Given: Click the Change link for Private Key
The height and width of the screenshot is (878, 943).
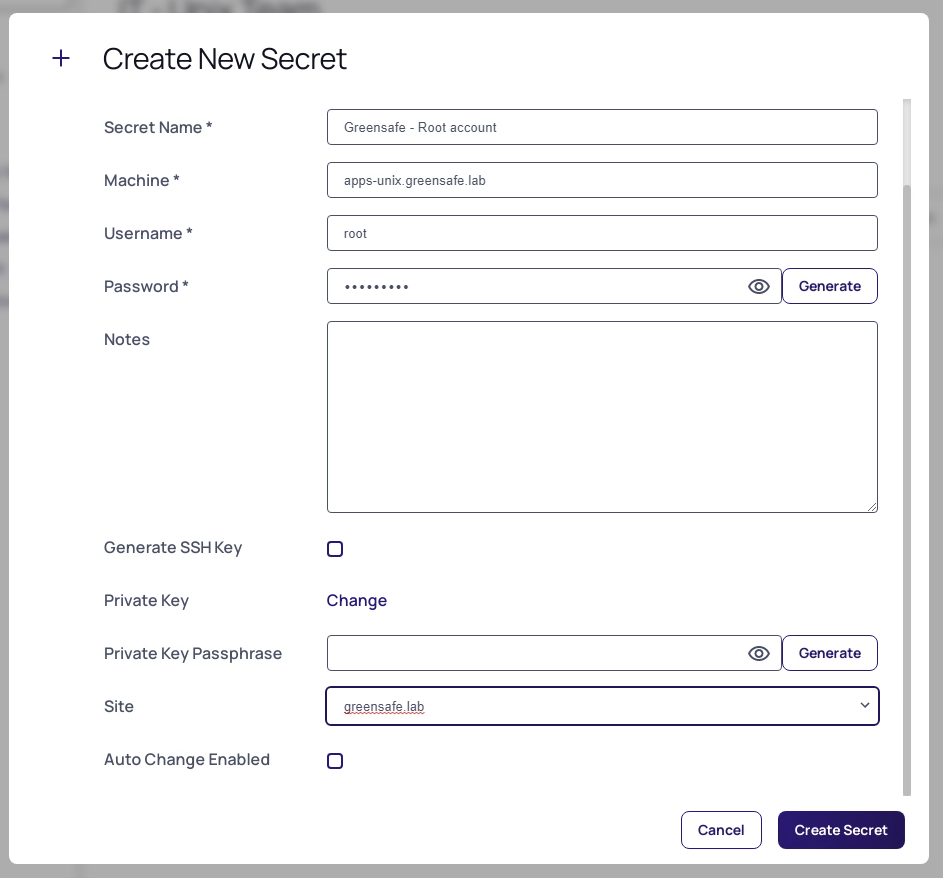Looking at the screenshot, I should point(356,601).
